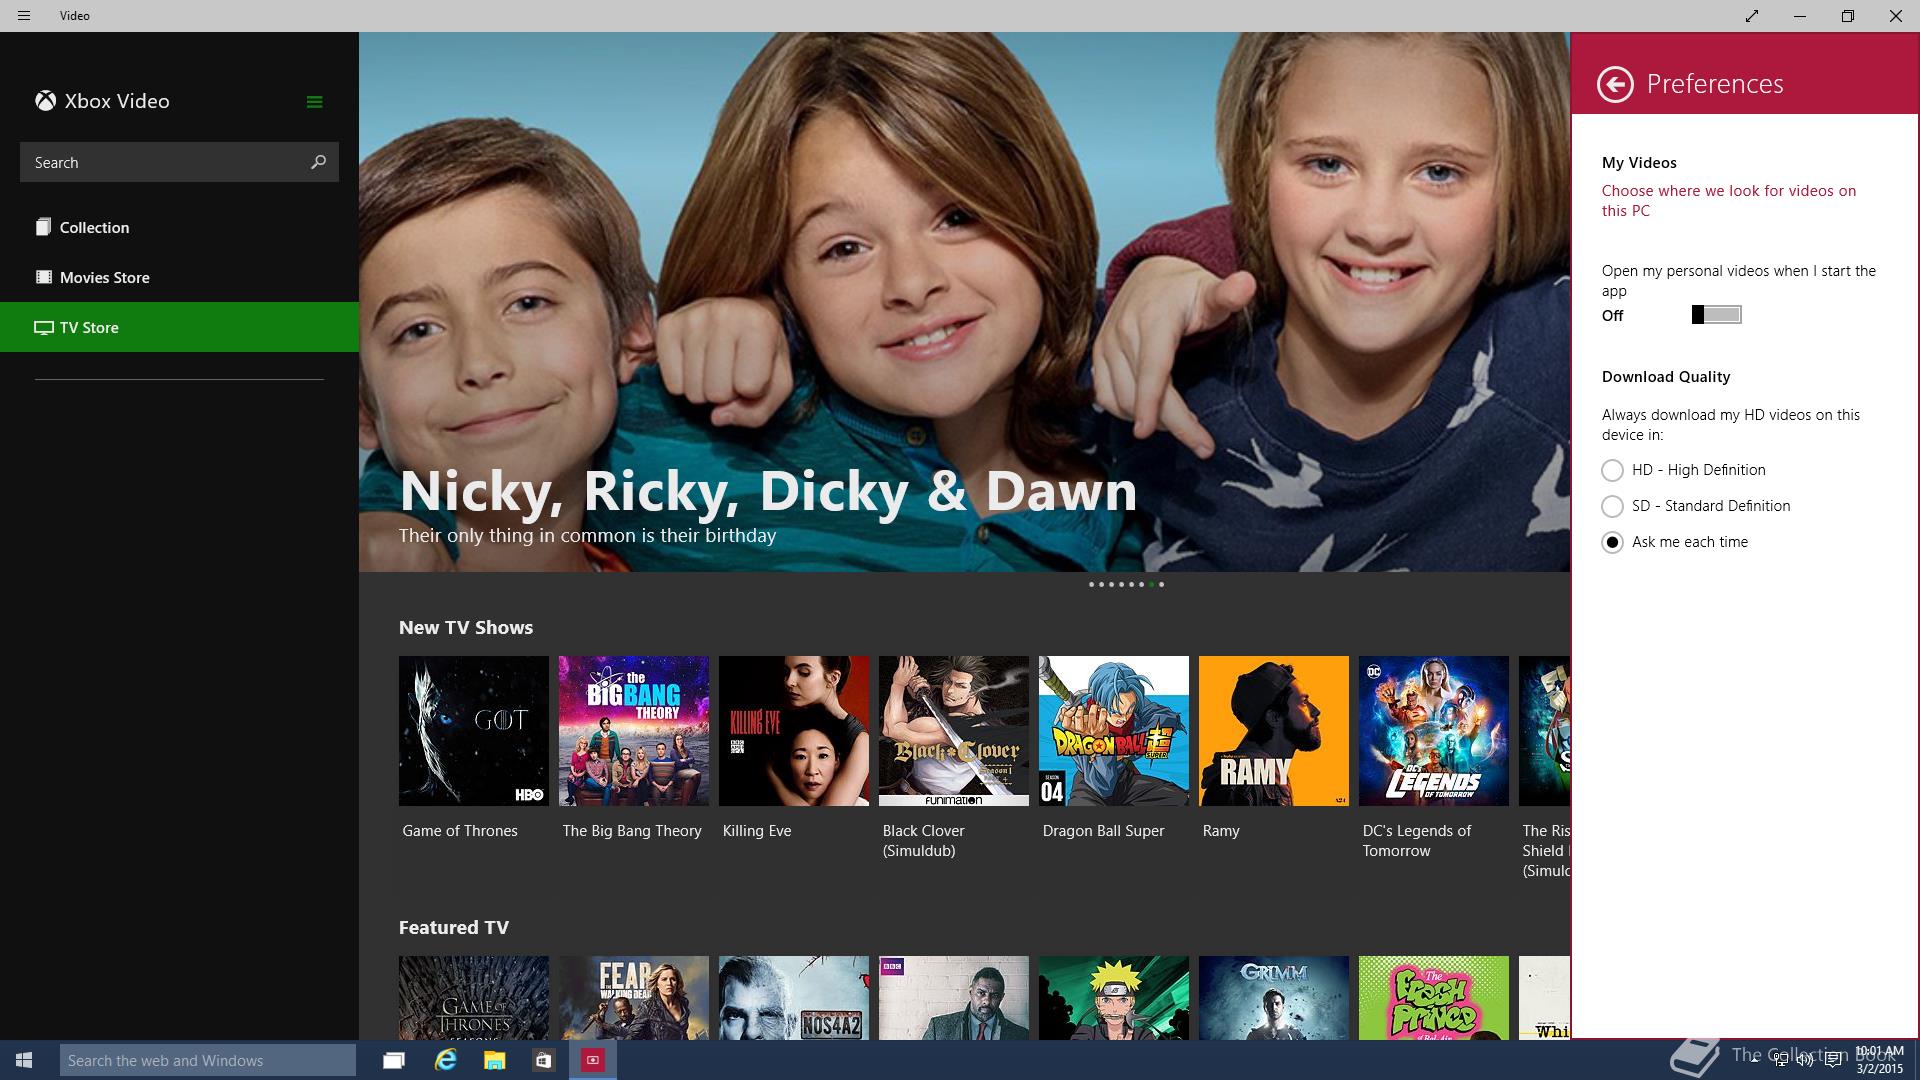Click Choose where we look for videos link
This screenshot has width=1920, height=1080.
(x=1729, y=201)
